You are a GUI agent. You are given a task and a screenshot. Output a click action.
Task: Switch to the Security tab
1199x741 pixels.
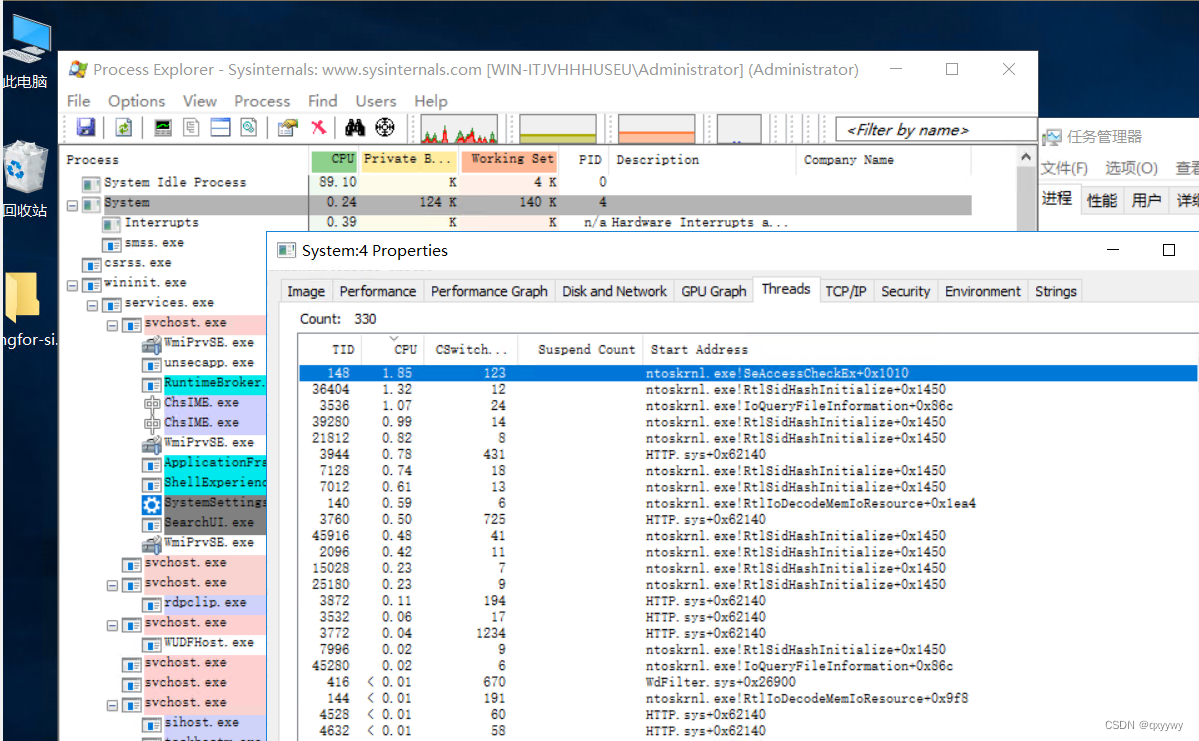point(905,291)
